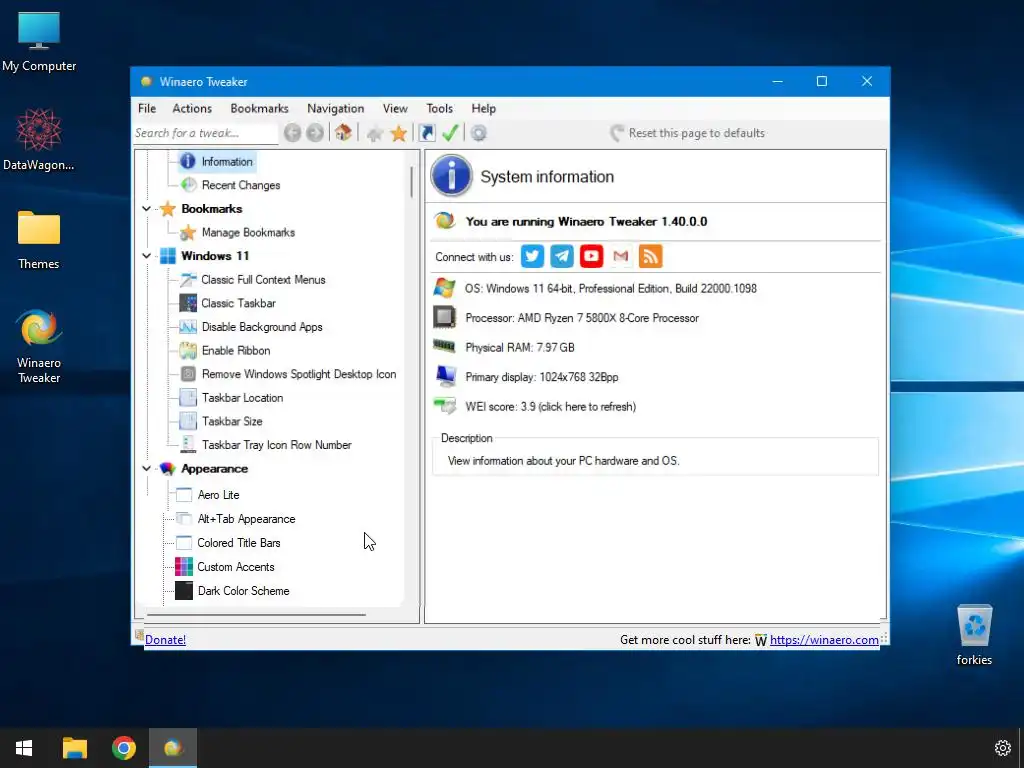Screen dimensions: 1024x768
Task: Open the Actions menu
Action: pos(192,108)
